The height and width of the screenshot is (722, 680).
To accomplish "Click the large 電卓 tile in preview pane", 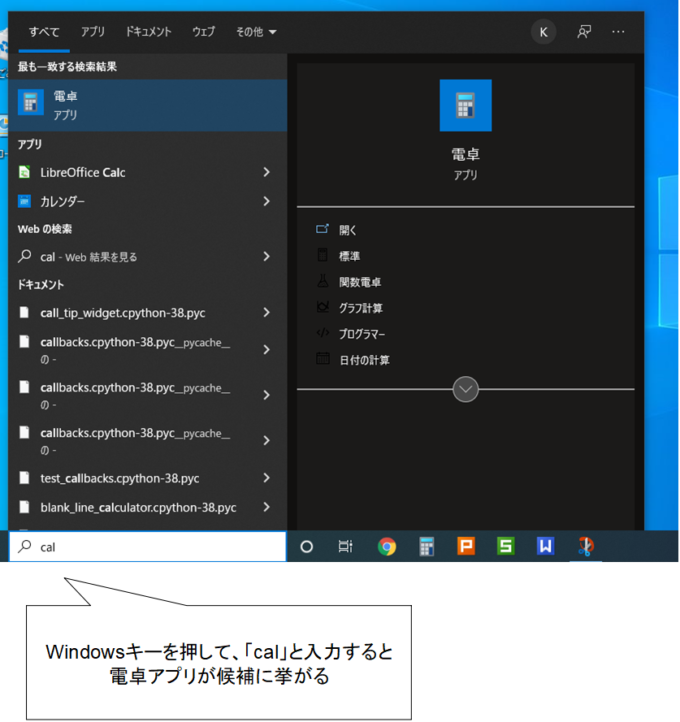I will [x=465, y=105].
